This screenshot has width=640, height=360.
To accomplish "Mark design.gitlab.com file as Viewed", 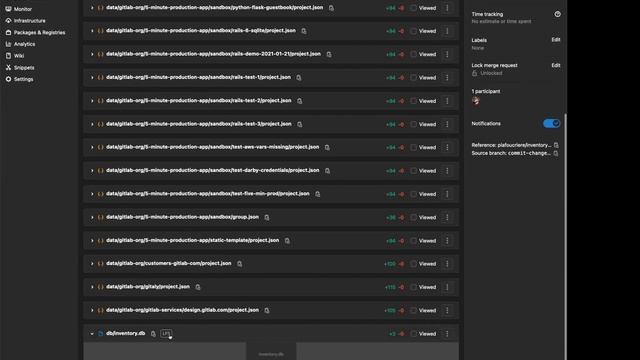I will (413, 310).
